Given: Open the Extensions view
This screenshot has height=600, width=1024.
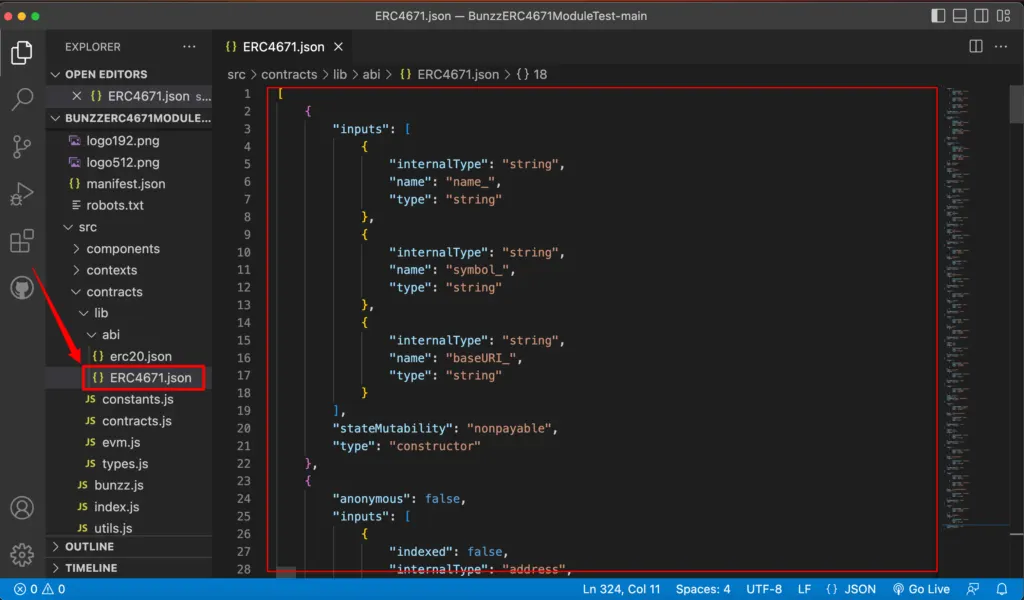Looking at the screenshot, I should 22,241.
